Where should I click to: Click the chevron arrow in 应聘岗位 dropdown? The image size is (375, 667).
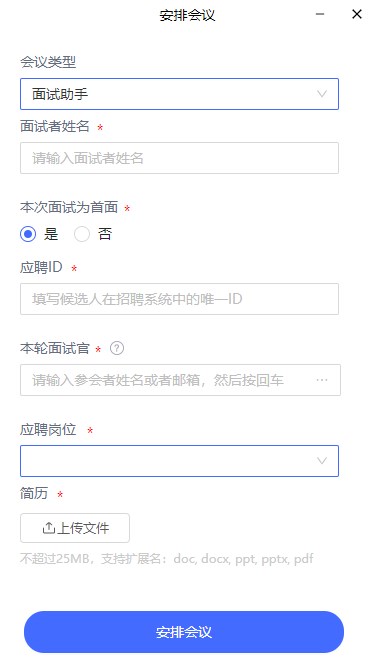click(322, 461)
